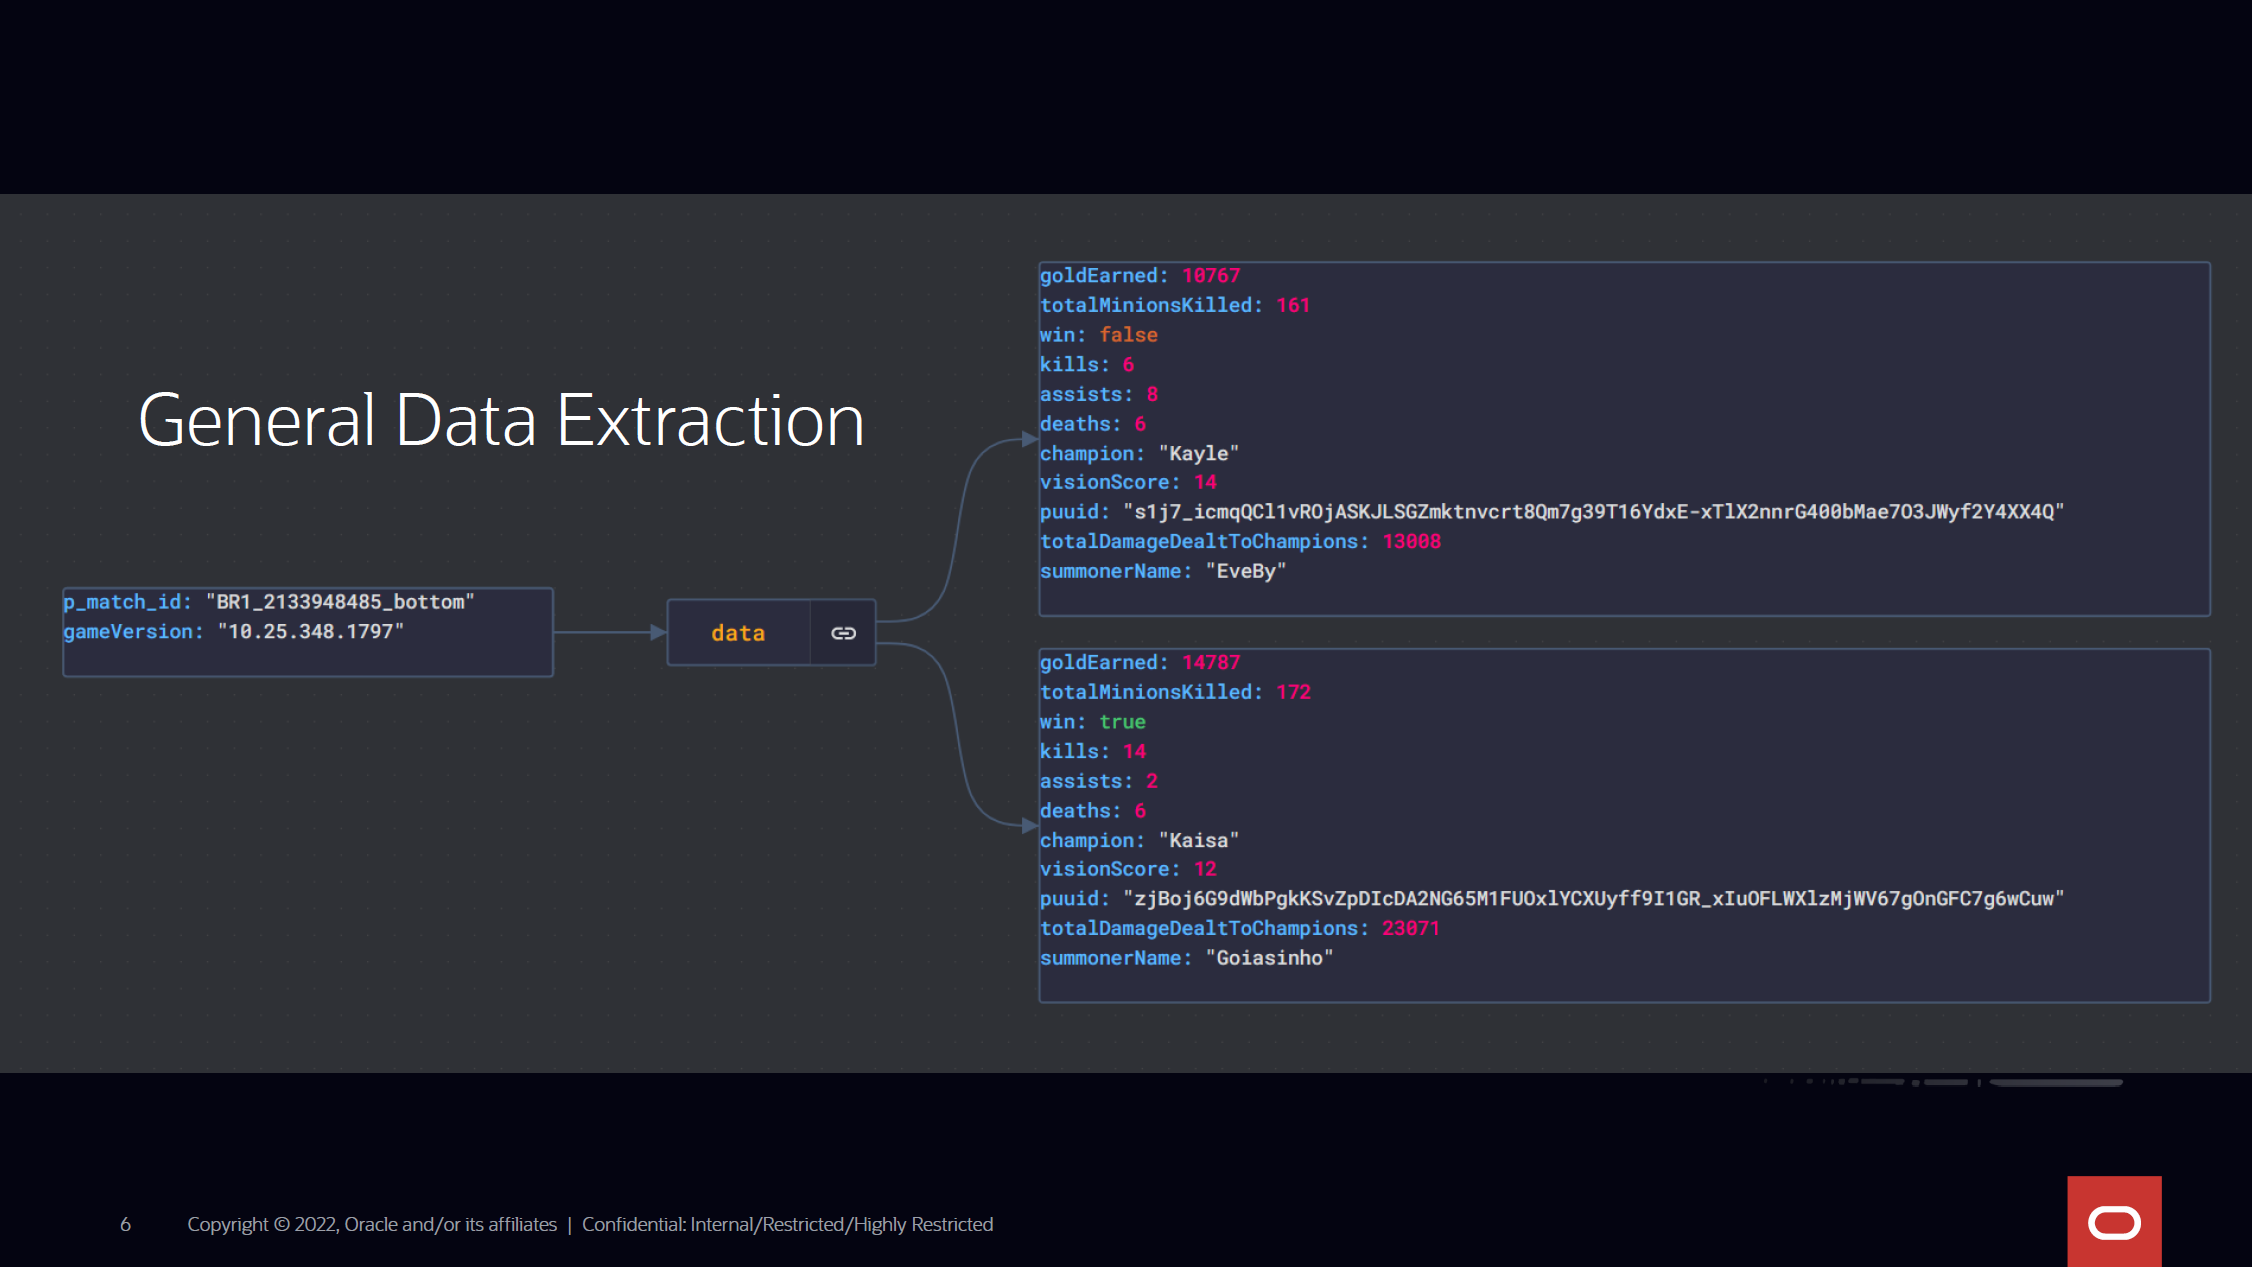
Task: Select the orange "data" node label
Action: pos(738,633)
